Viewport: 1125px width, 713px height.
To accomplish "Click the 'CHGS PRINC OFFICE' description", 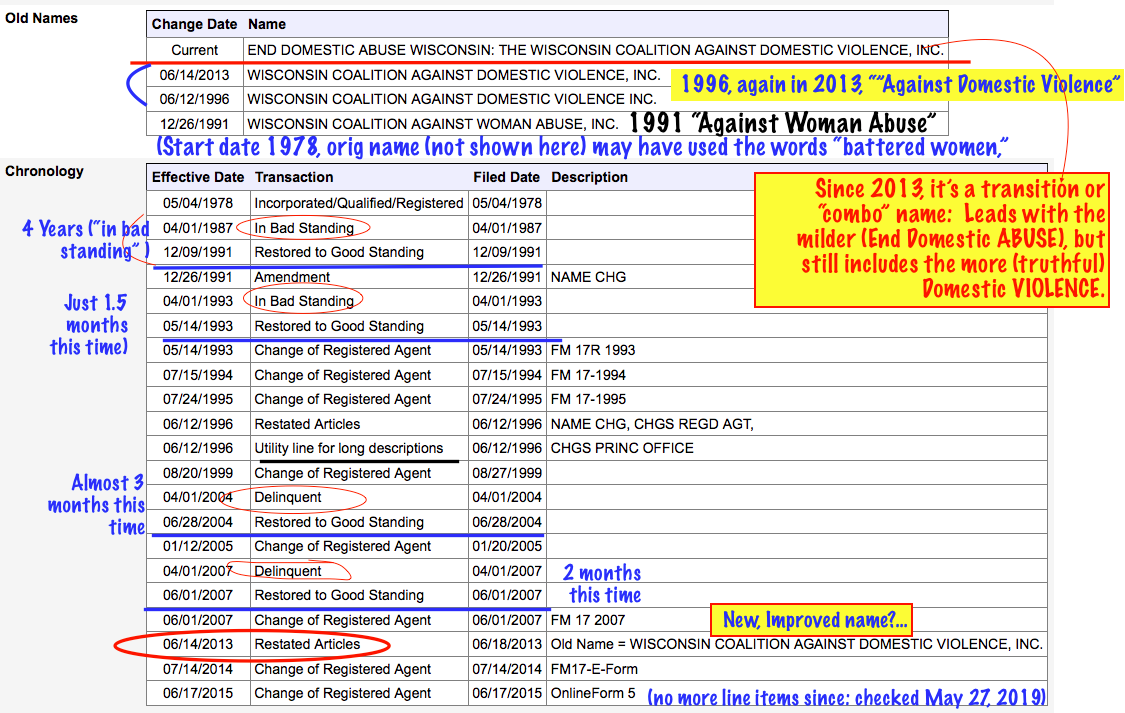I will coord(622,448).
